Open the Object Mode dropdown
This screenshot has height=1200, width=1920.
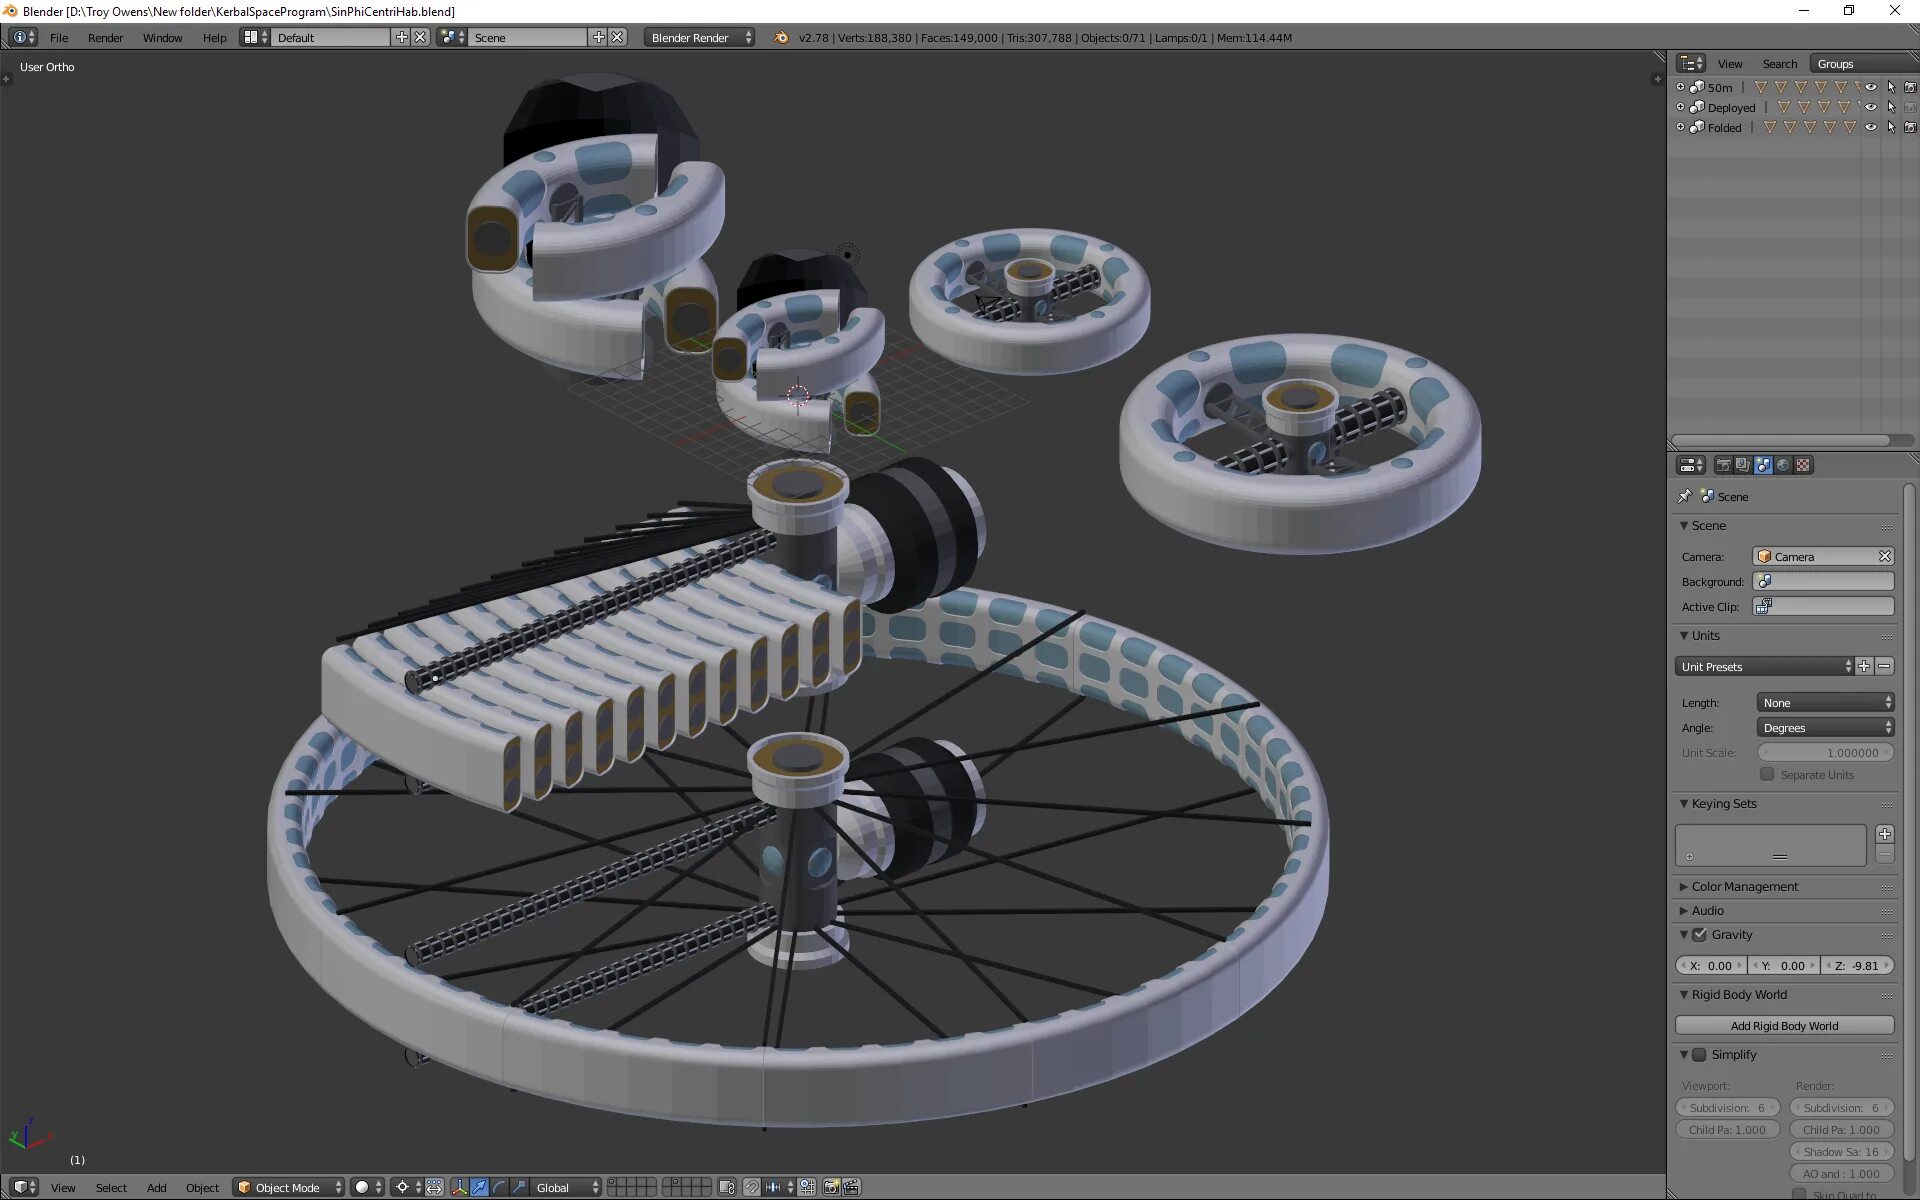coord(289,1187)
